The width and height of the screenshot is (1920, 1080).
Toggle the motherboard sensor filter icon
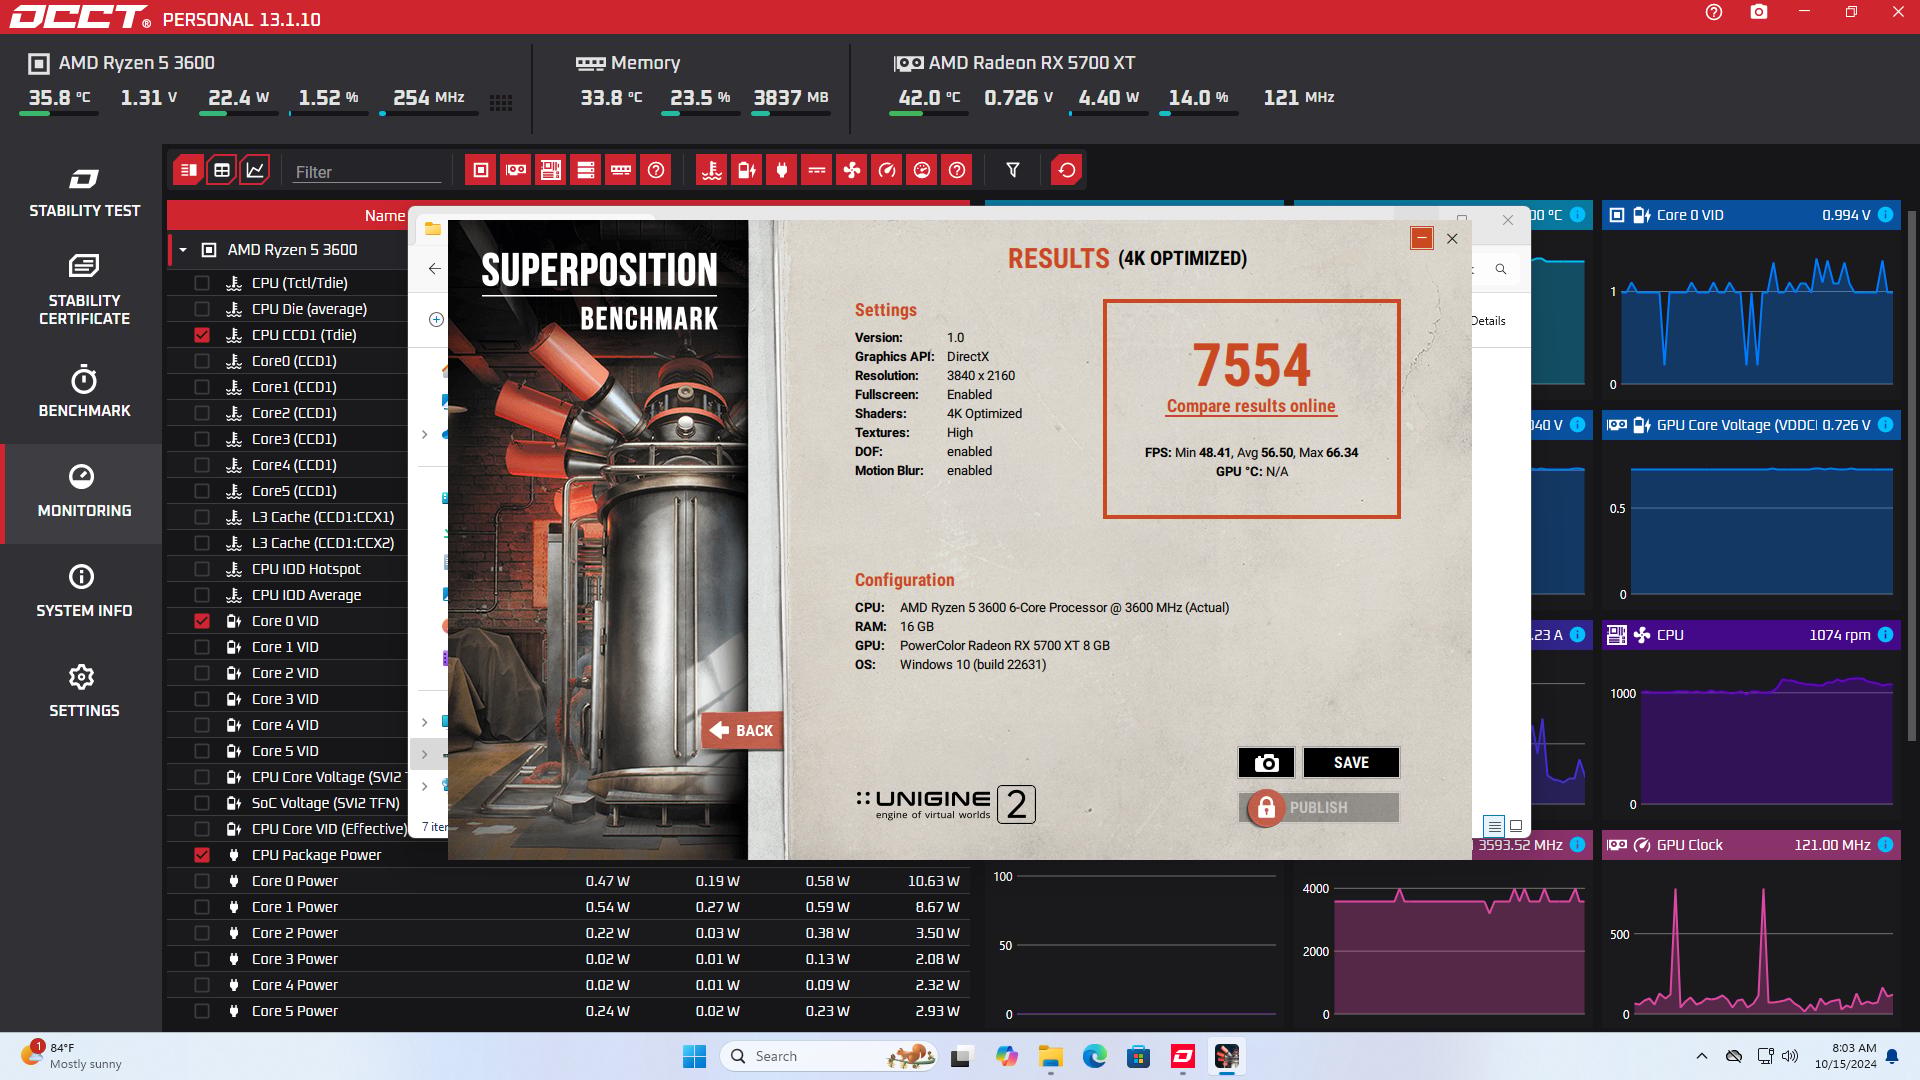click(x=551, y=170)
